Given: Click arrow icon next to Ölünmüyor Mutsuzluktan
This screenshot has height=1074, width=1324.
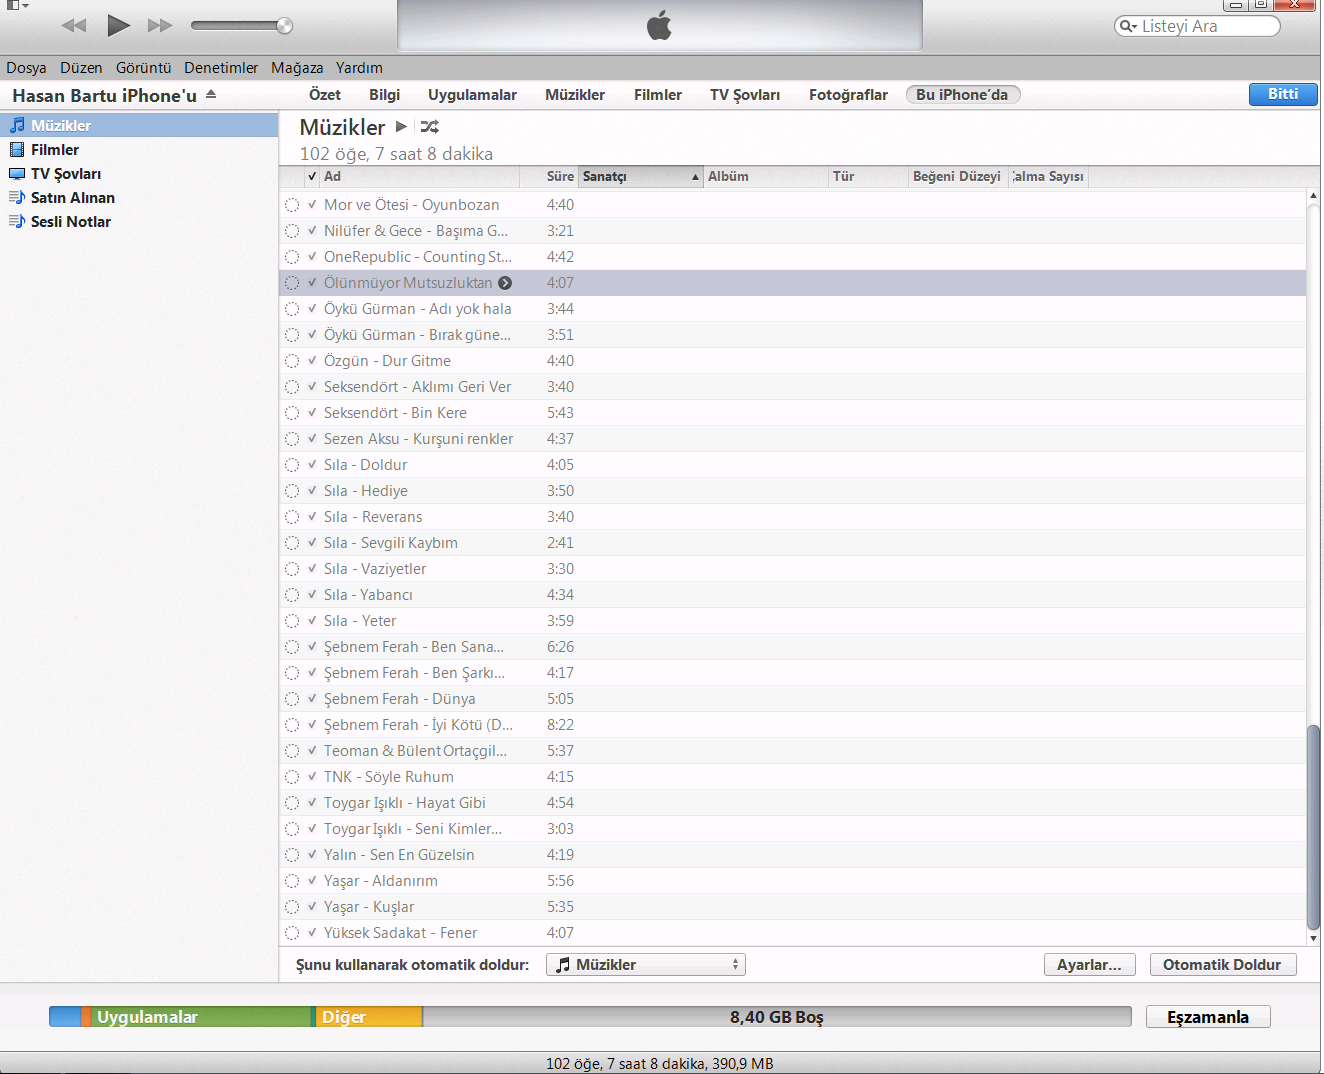Looking at the screenshot, I should pyautogui.click(x=505, y=283).
